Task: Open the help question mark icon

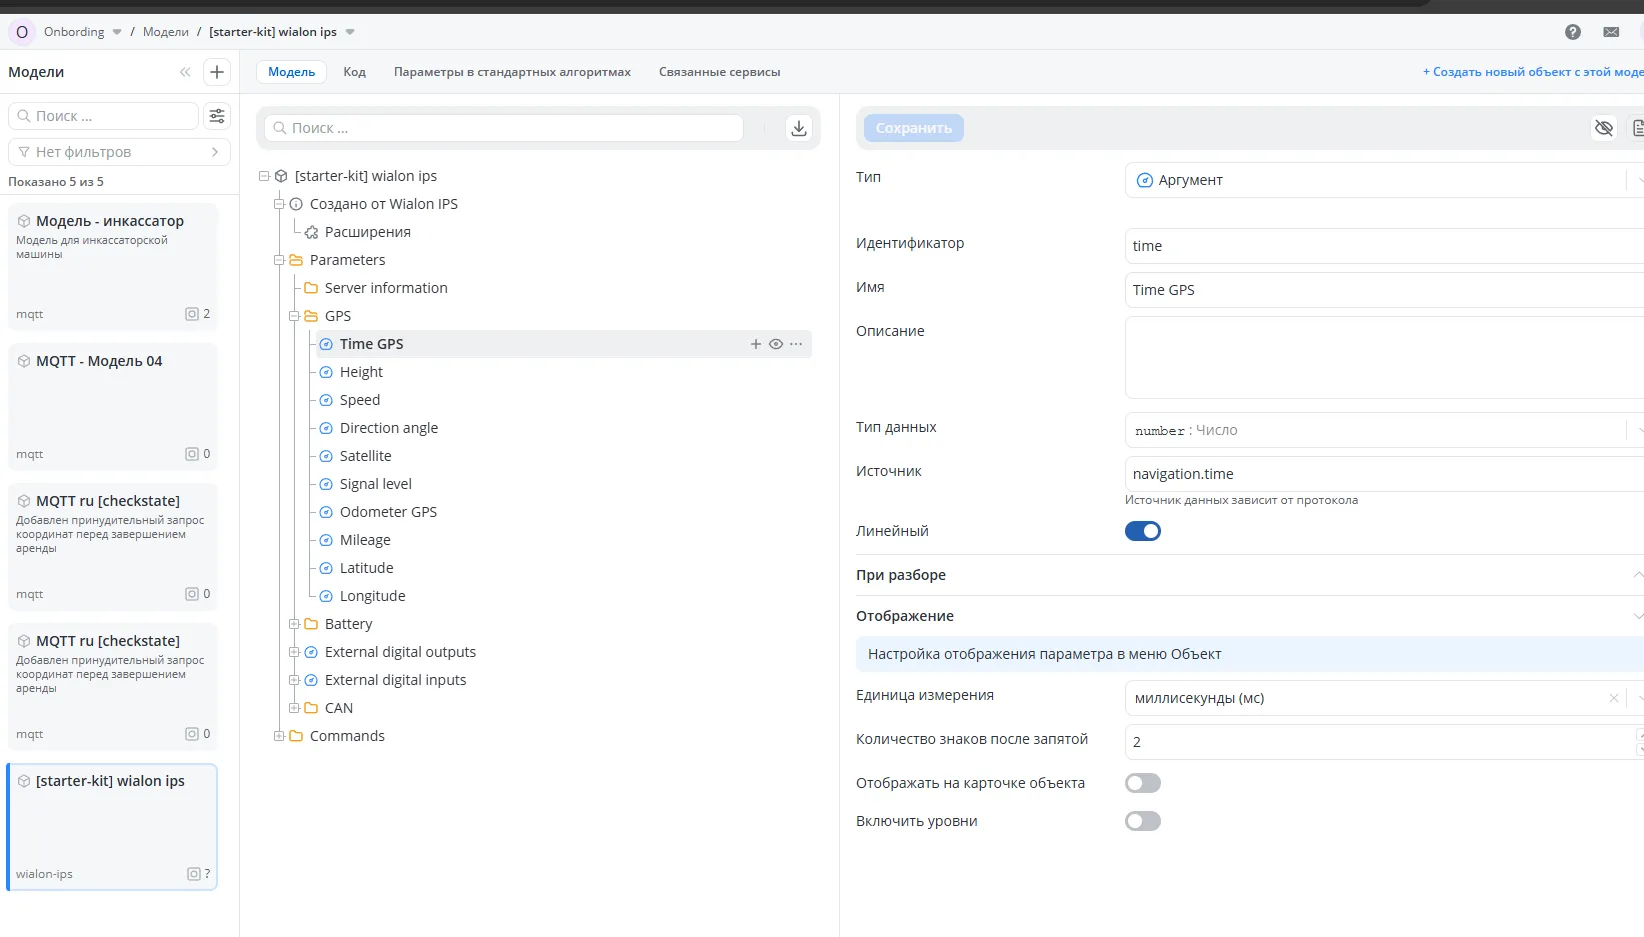Action: pos(1573,32)
